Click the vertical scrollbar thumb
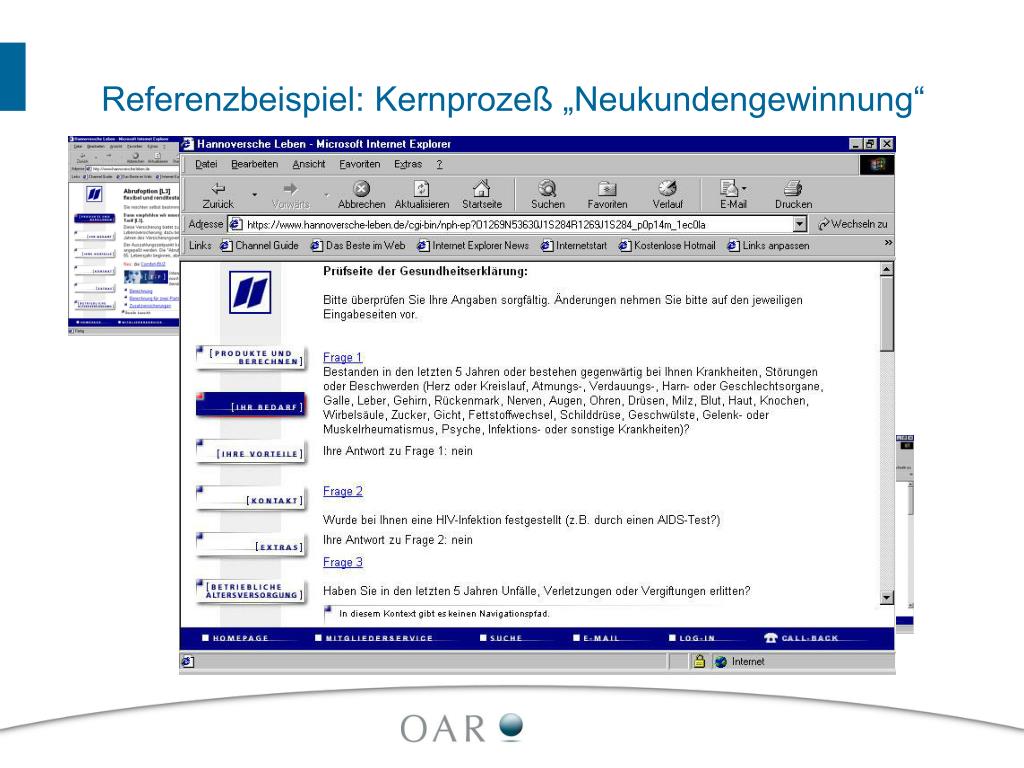The height and width of the screenshot is (768, 1024). pos(886,314)
